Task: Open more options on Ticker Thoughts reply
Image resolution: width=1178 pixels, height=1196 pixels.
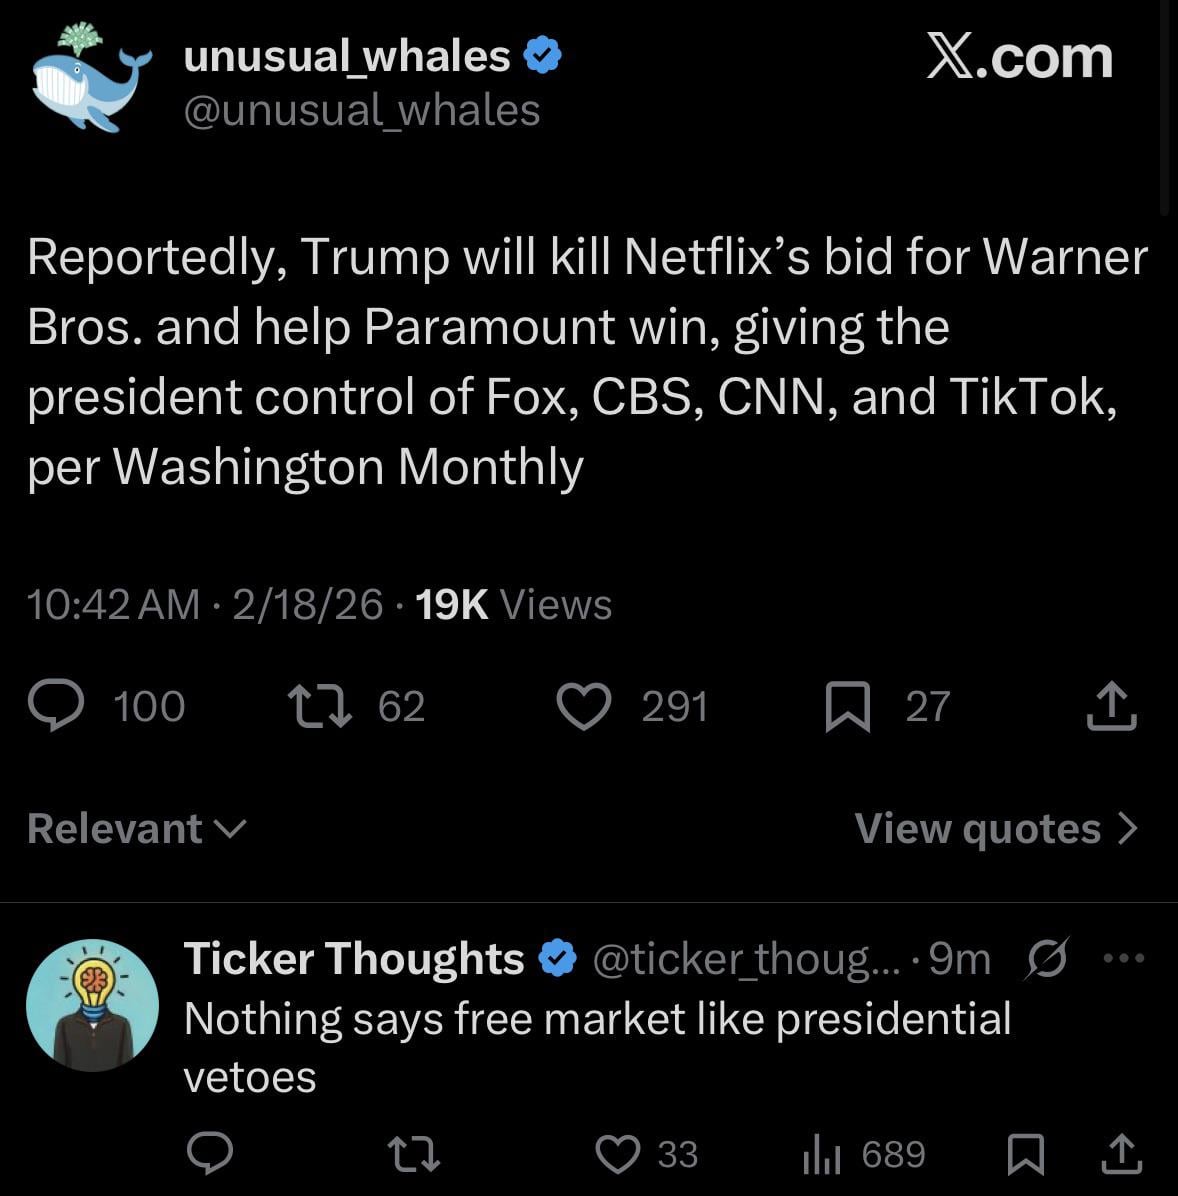Action: (x=1125, y=958)
